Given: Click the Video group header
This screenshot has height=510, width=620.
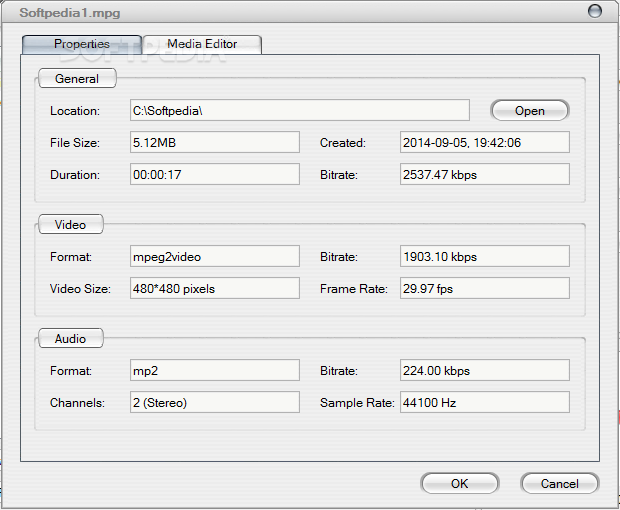Looking at the screenshot, I should point(71,225).
